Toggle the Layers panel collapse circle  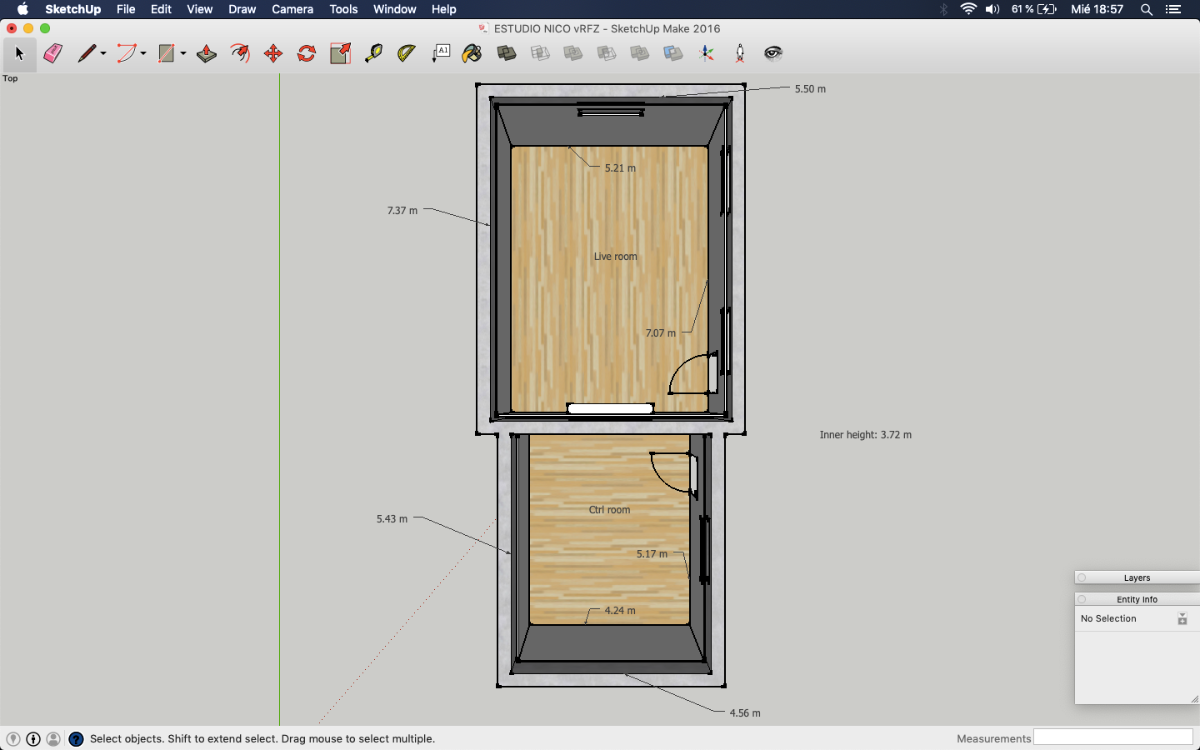pos(1082,578)
